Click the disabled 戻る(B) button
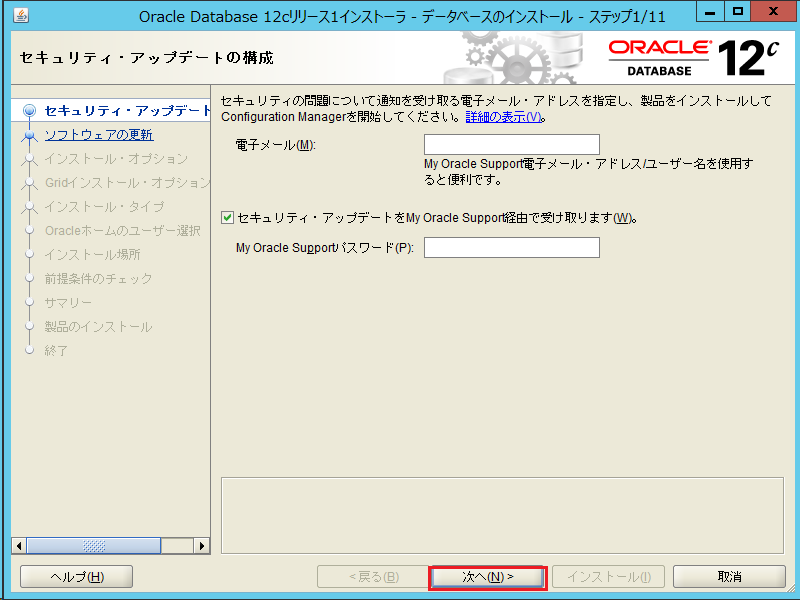 coord(373,577)
